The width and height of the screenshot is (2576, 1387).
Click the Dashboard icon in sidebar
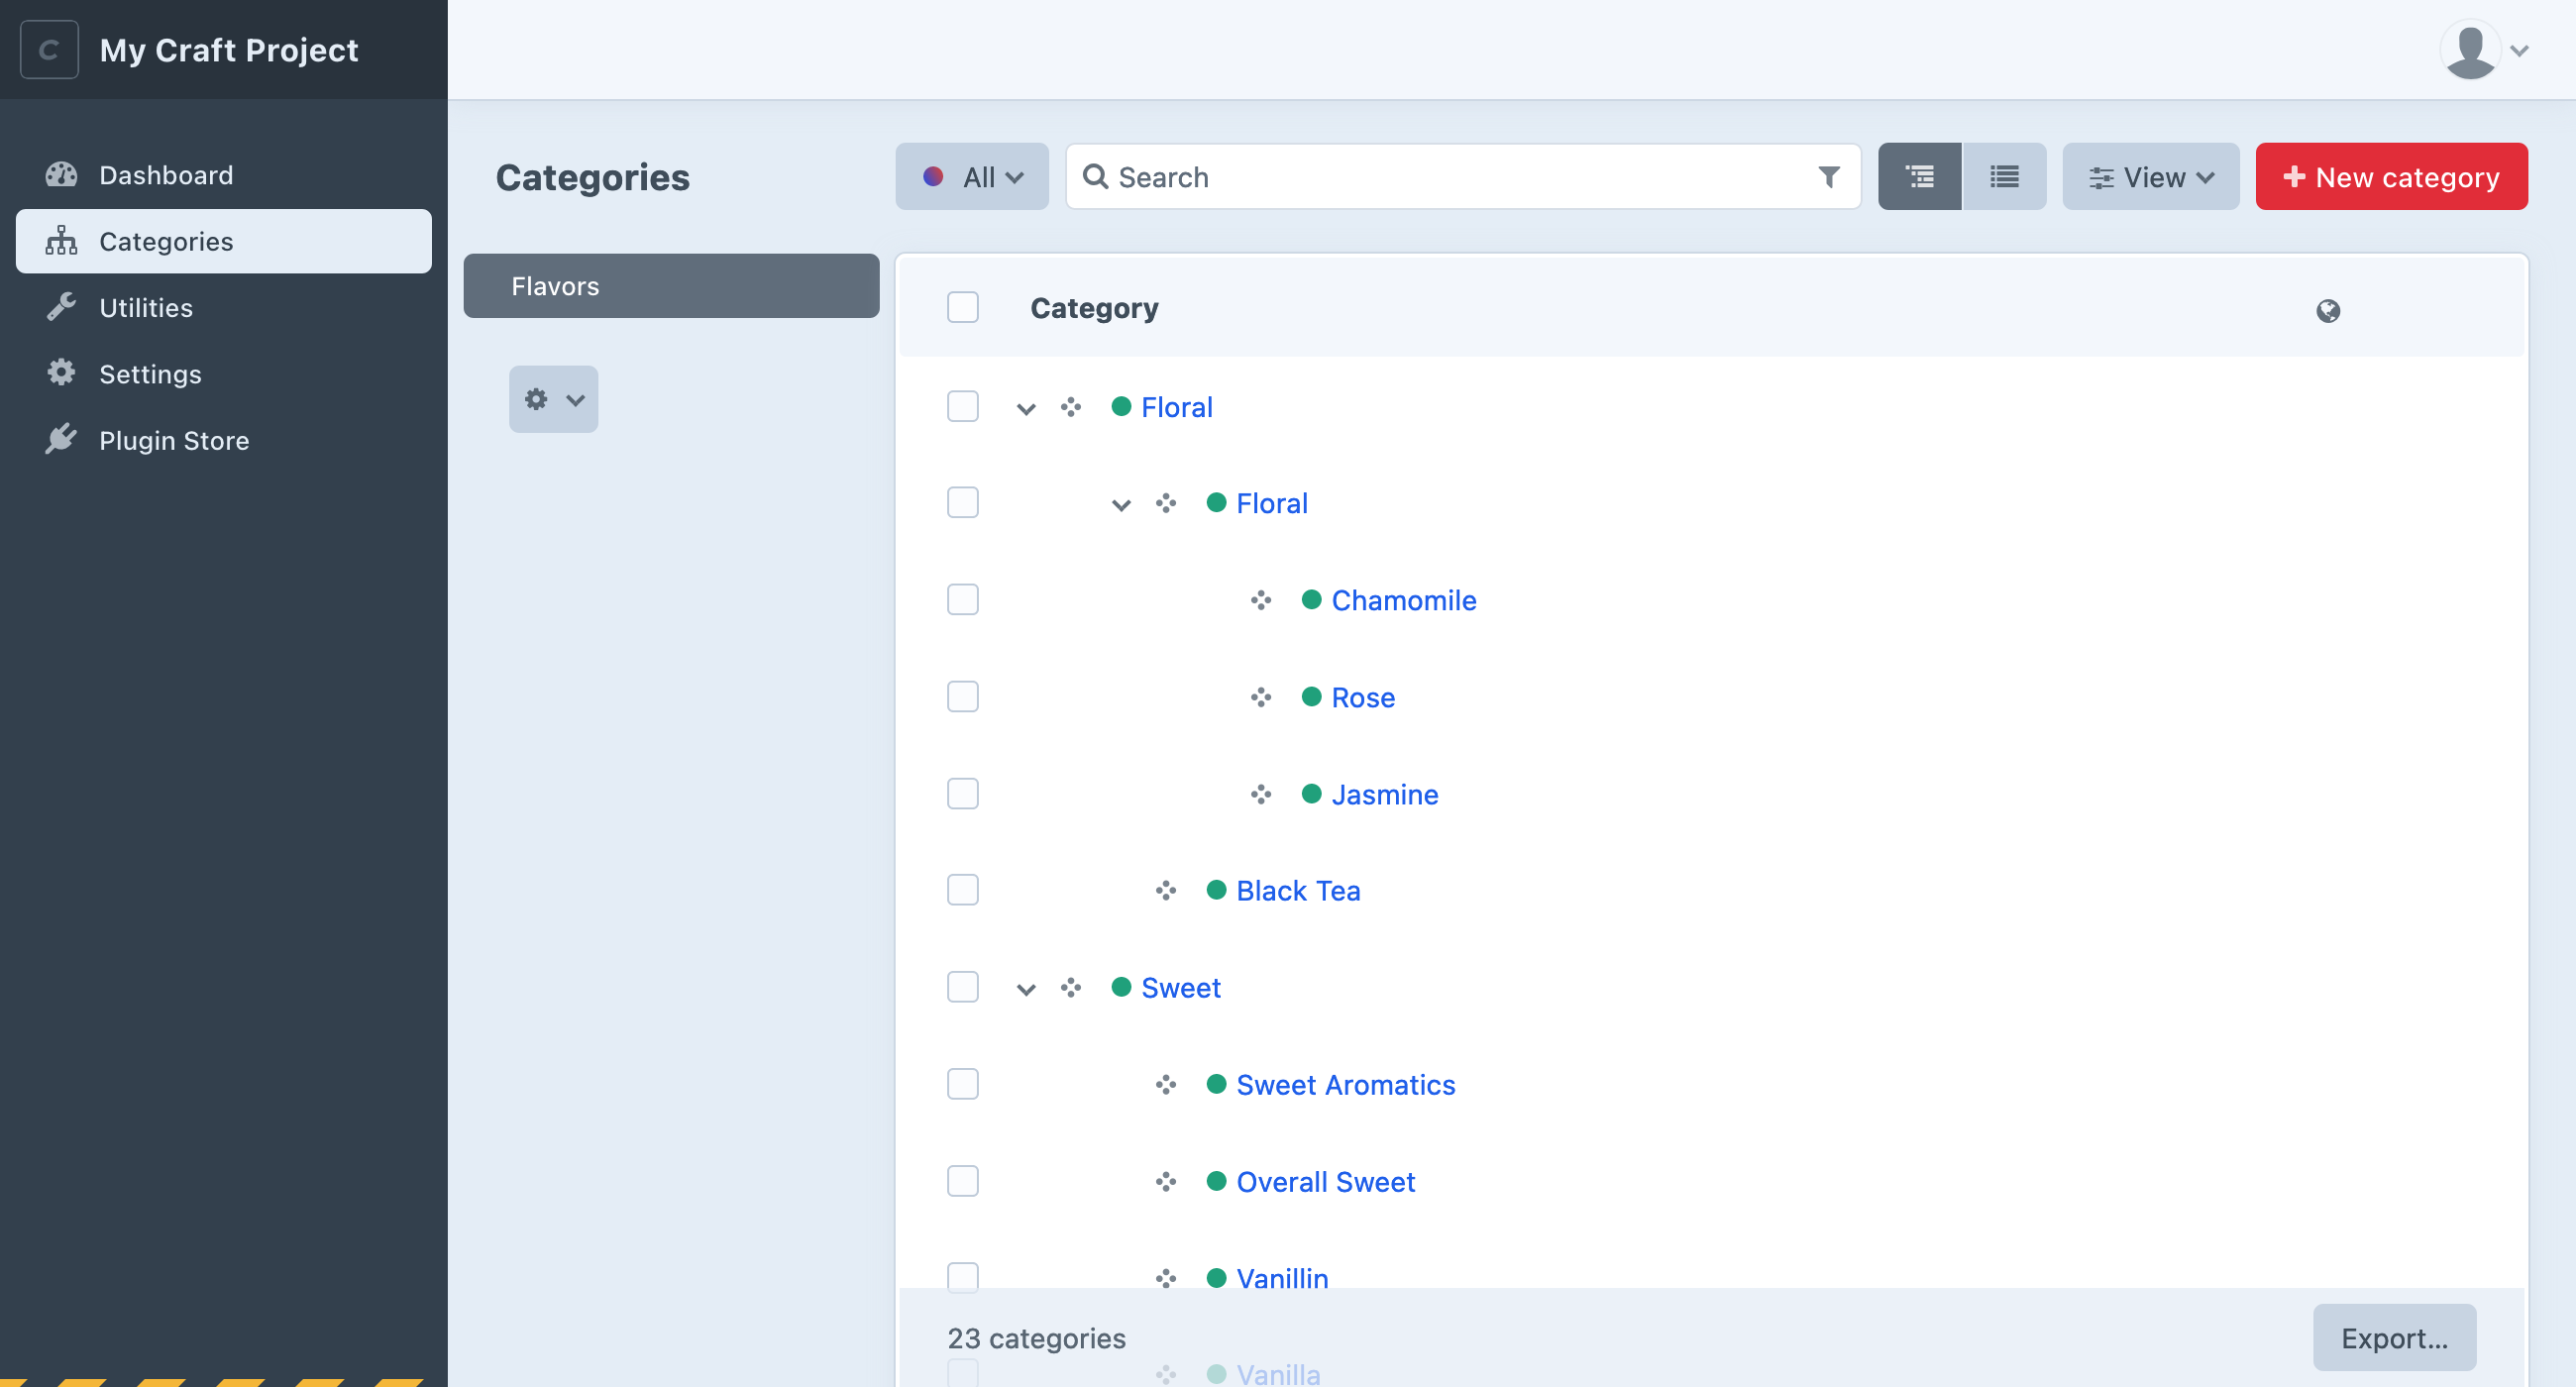click(59, 172)
